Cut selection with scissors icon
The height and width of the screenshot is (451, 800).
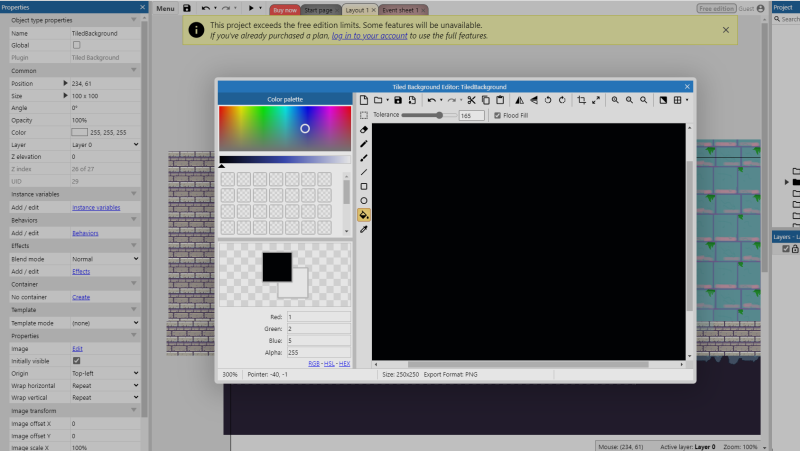(x=471, y=100)
